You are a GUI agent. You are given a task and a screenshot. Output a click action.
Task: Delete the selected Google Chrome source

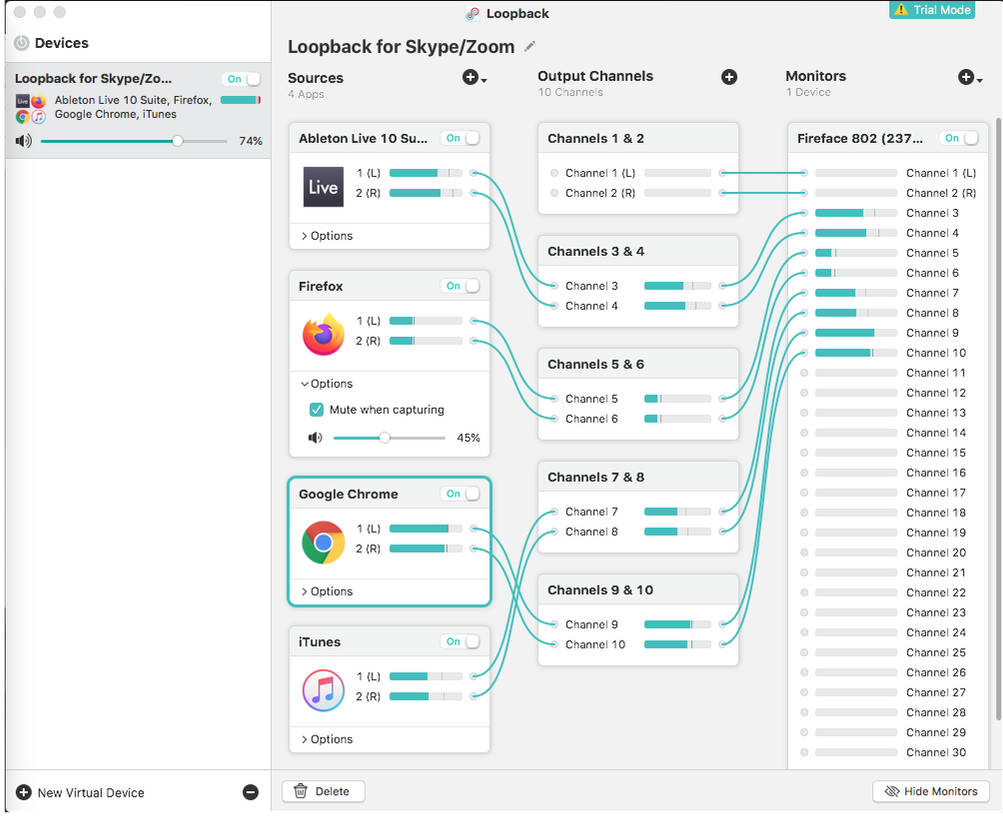[x=323, y=791]
